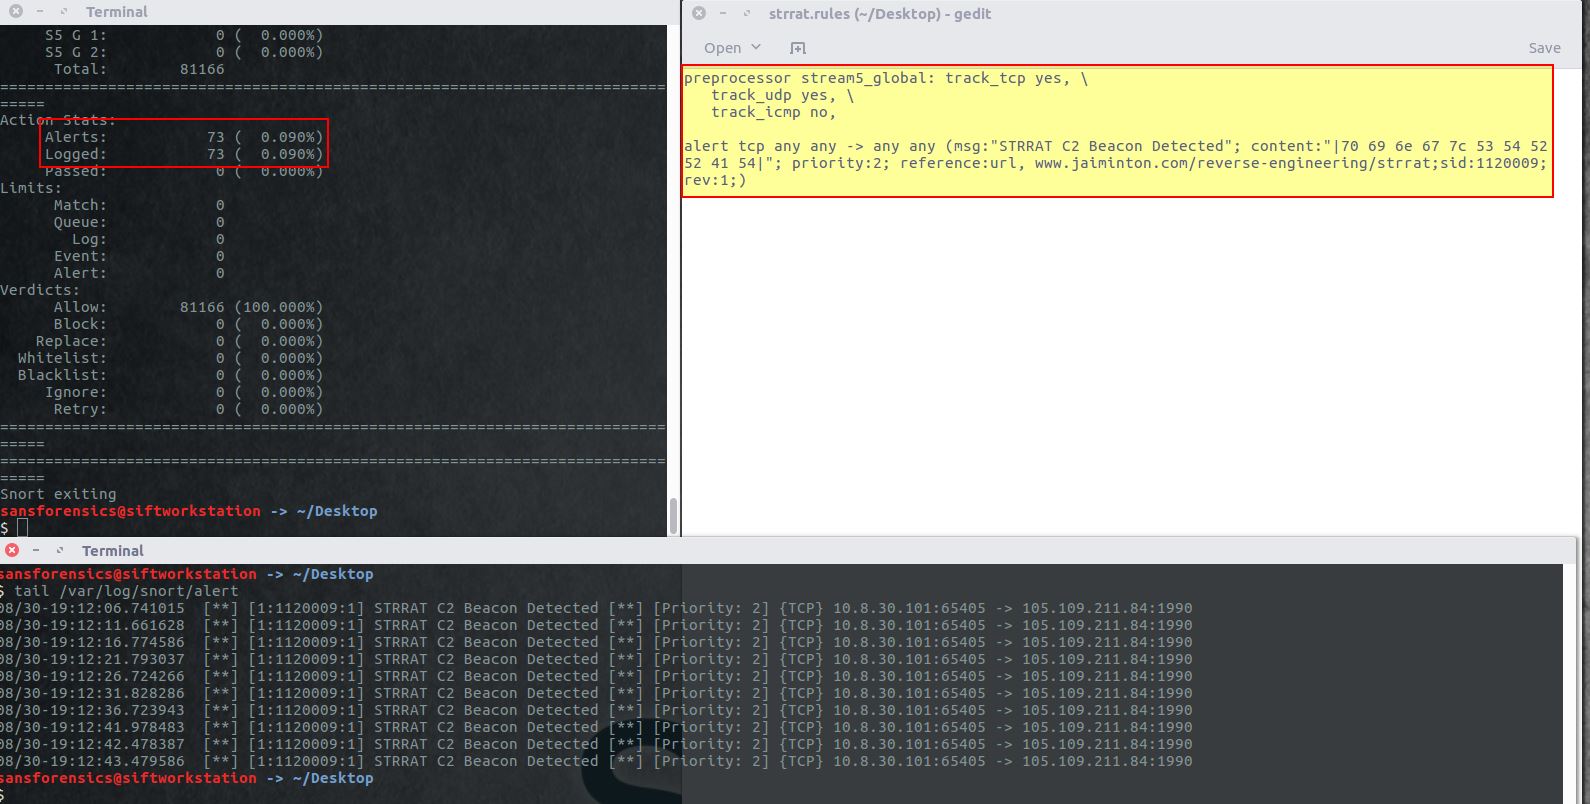This screenshot has height=804, width=1590.
Task: Click the 'Queue: 0' row in Terminal
Action: 139,222
